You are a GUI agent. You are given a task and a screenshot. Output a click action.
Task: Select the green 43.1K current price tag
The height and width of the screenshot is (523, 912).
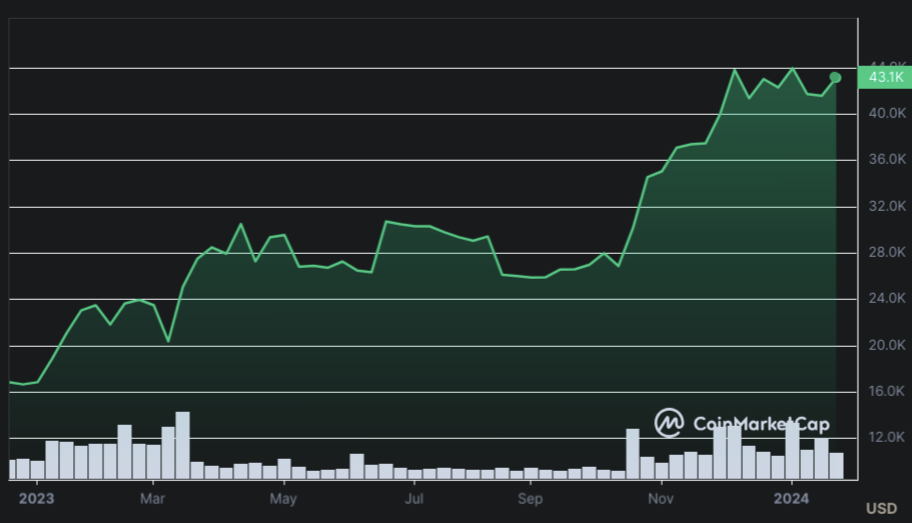[886, 77]
